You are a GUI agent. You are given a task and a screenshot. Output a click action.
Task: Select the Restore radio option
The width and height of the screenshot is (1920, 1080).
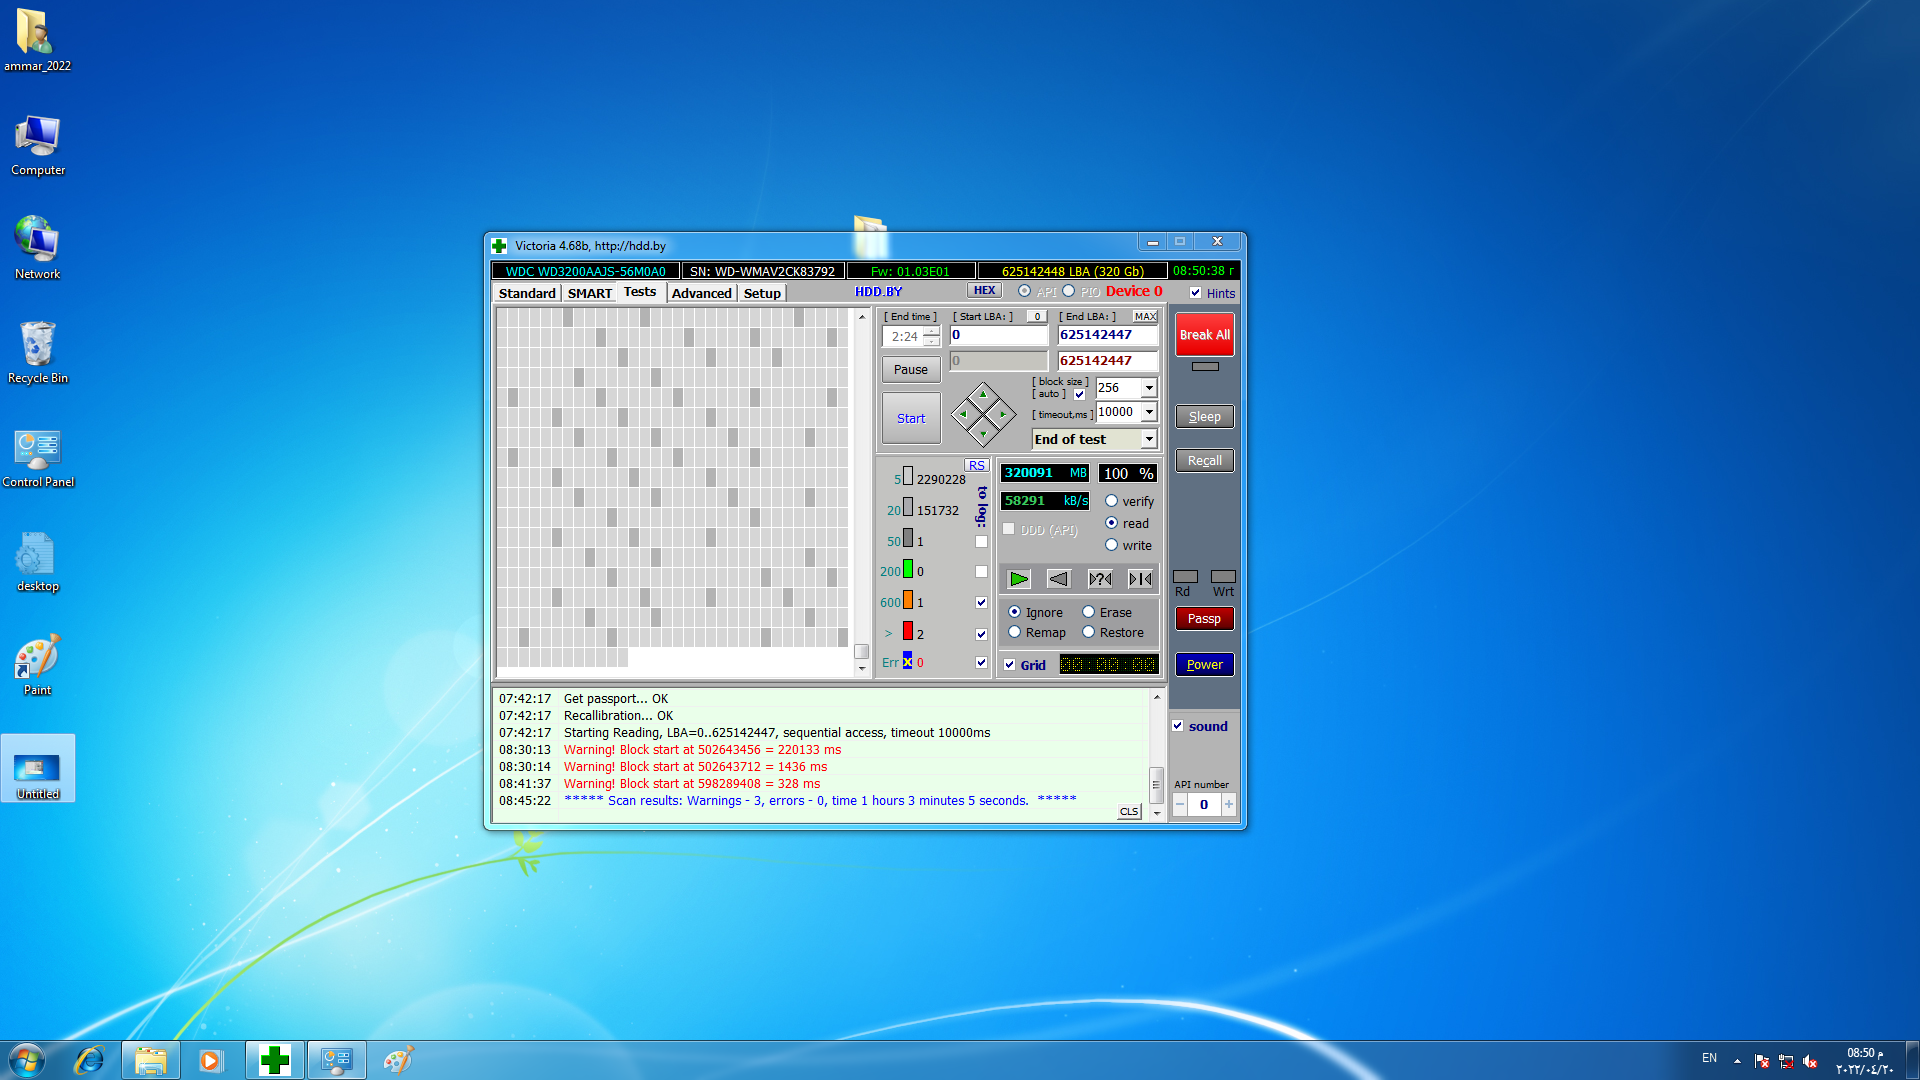click(1088, 632)
